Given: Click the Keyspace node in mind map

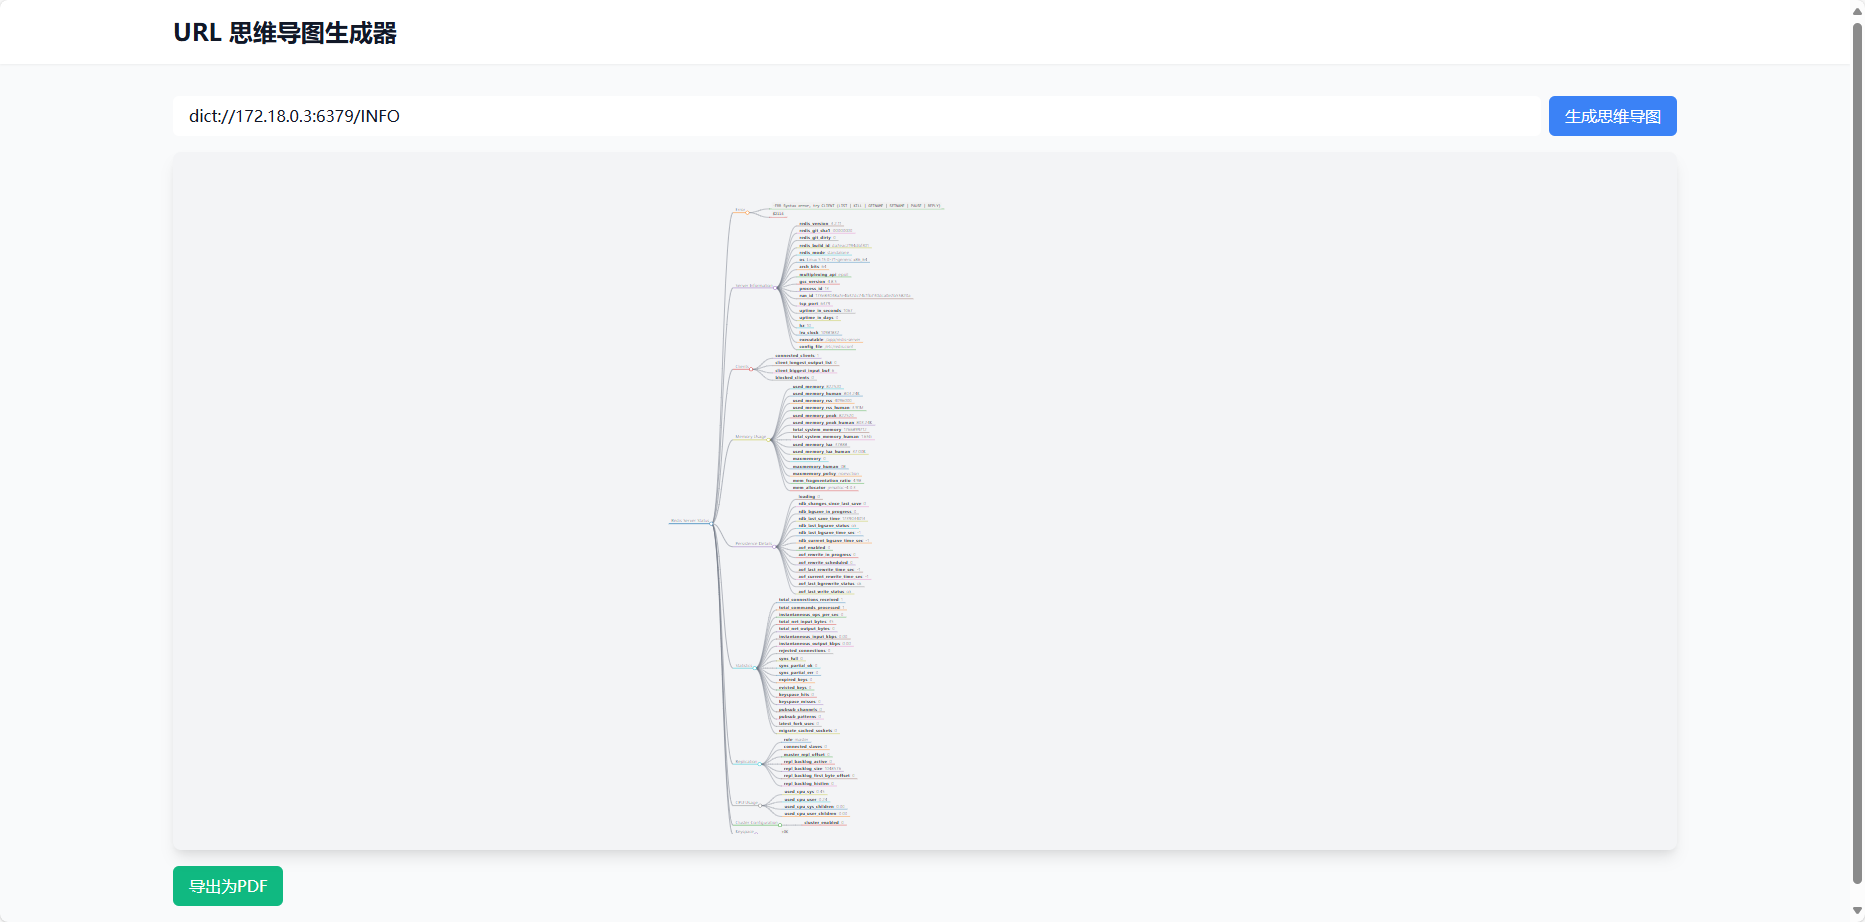Looking at the screenshot, I should tap(745, 832).
